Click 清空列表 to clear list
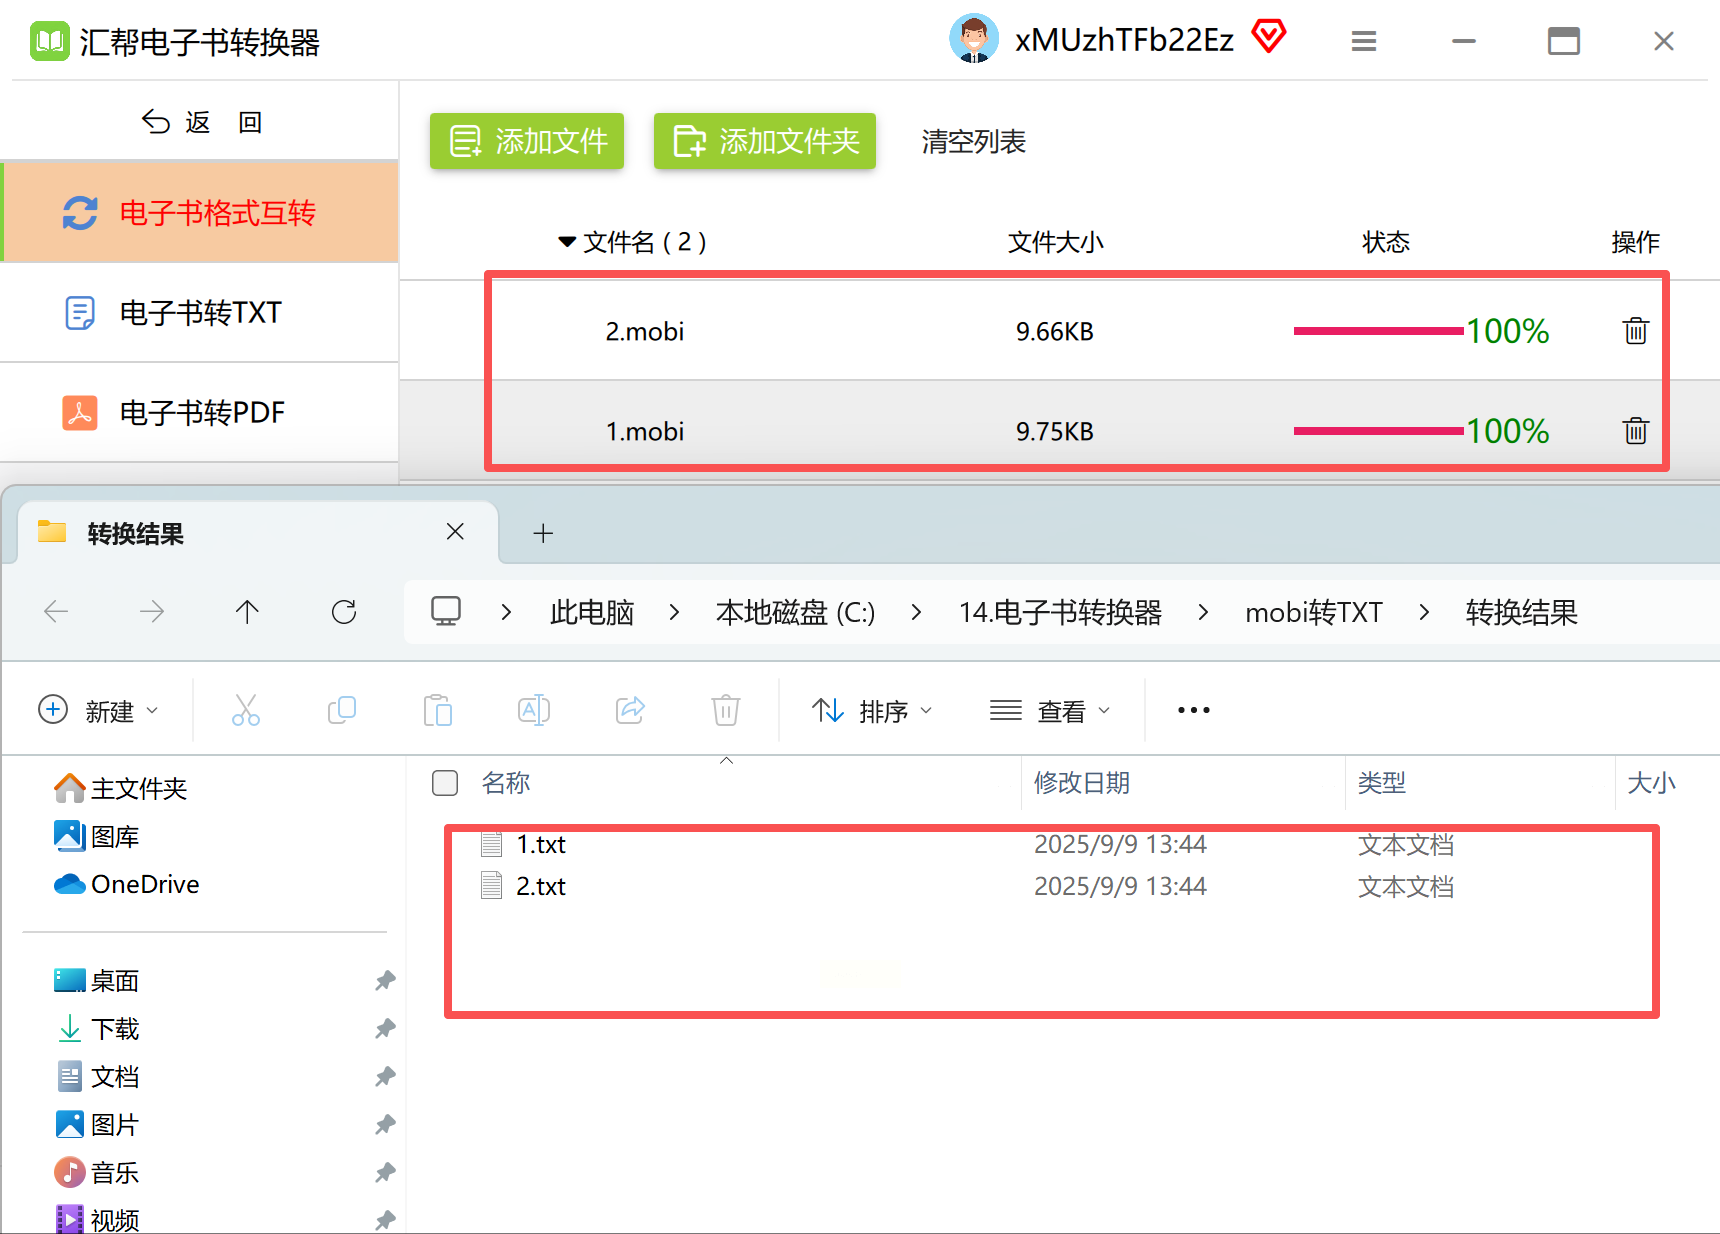 click(x=974, y=142)
